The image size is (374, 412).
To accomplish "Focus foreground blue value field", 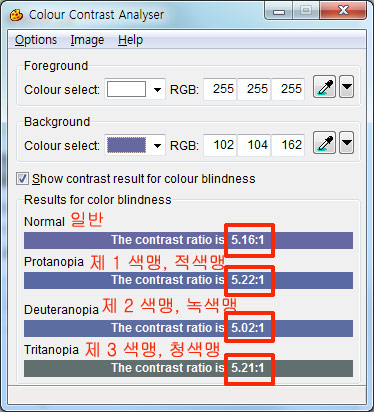I will (288, 89).
